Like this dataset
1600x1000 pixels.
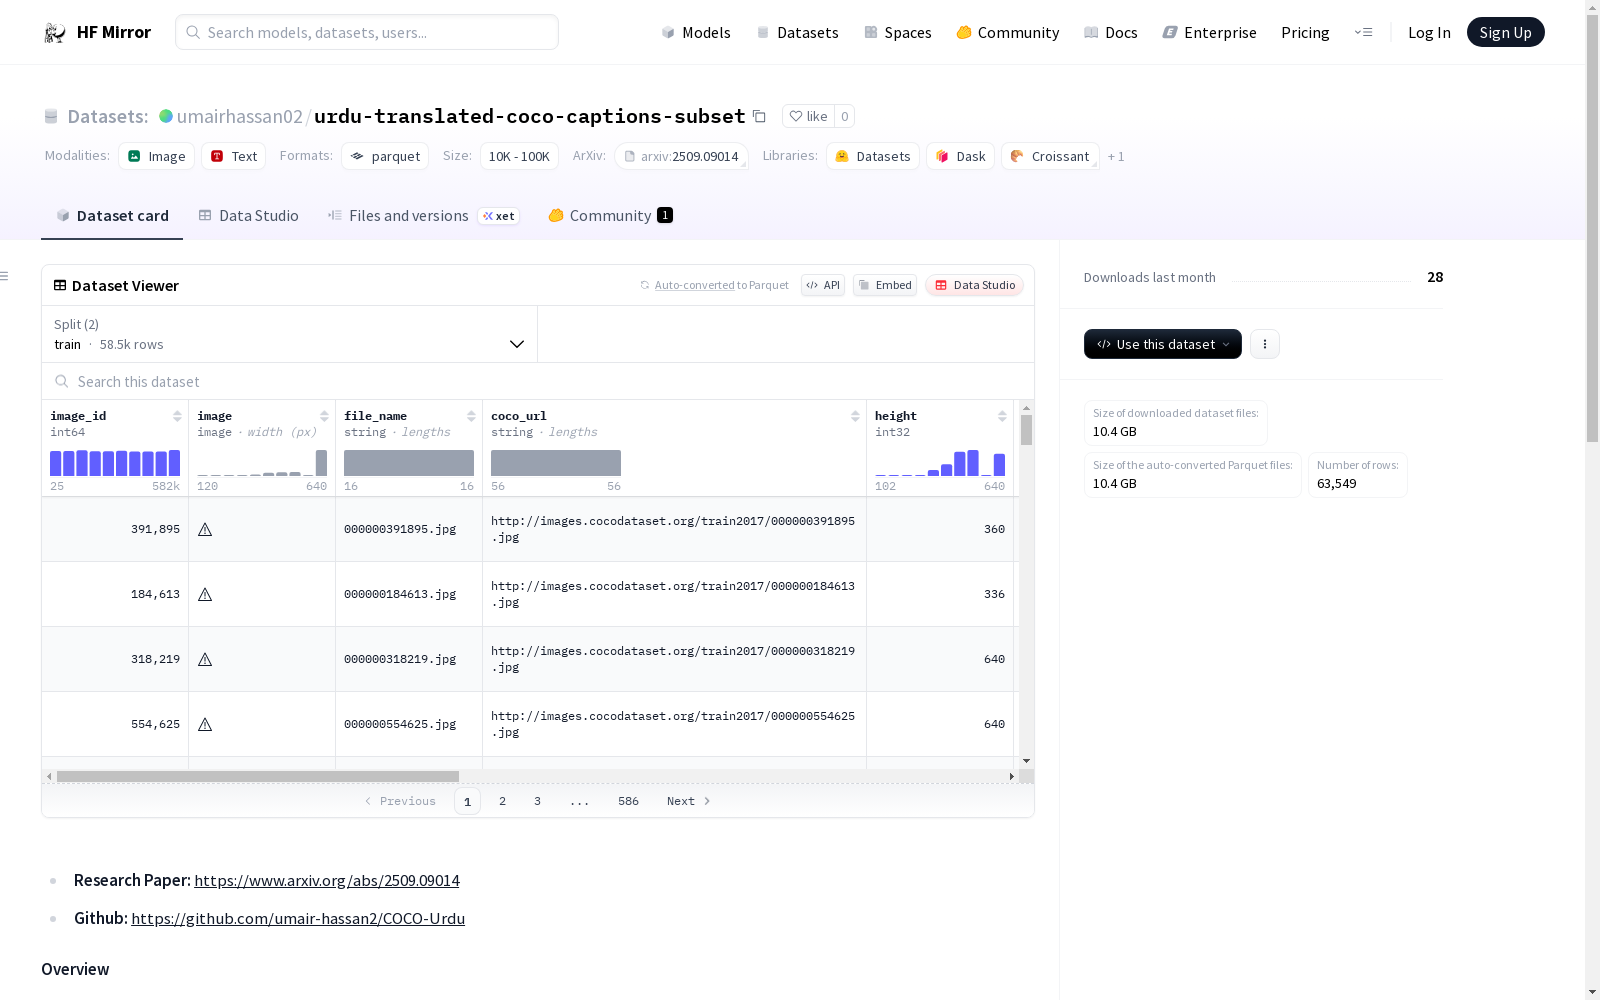coord(808,116)
